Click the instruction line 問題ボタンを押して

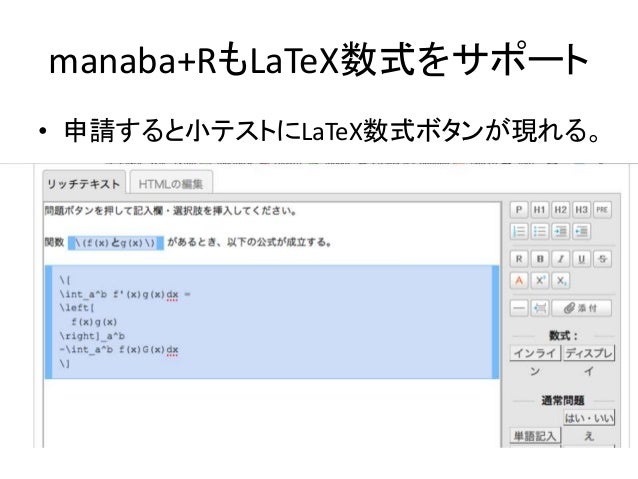click(170, 211)
